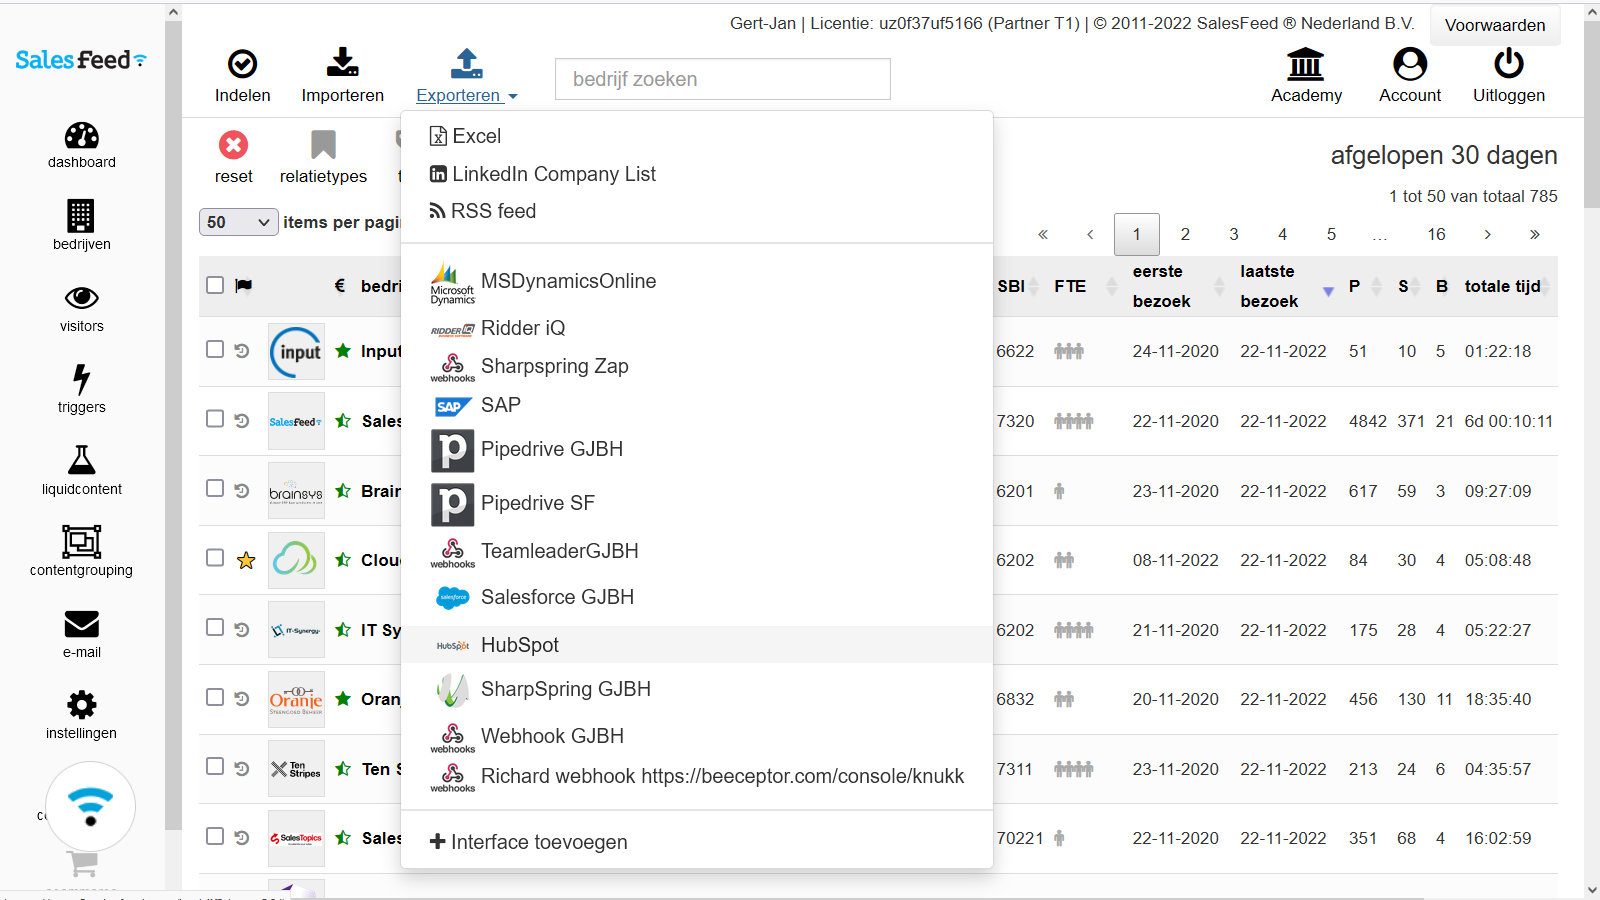Tick the select-all checkbox in table header
The image size is (1600, 900).
click(215, 285)
